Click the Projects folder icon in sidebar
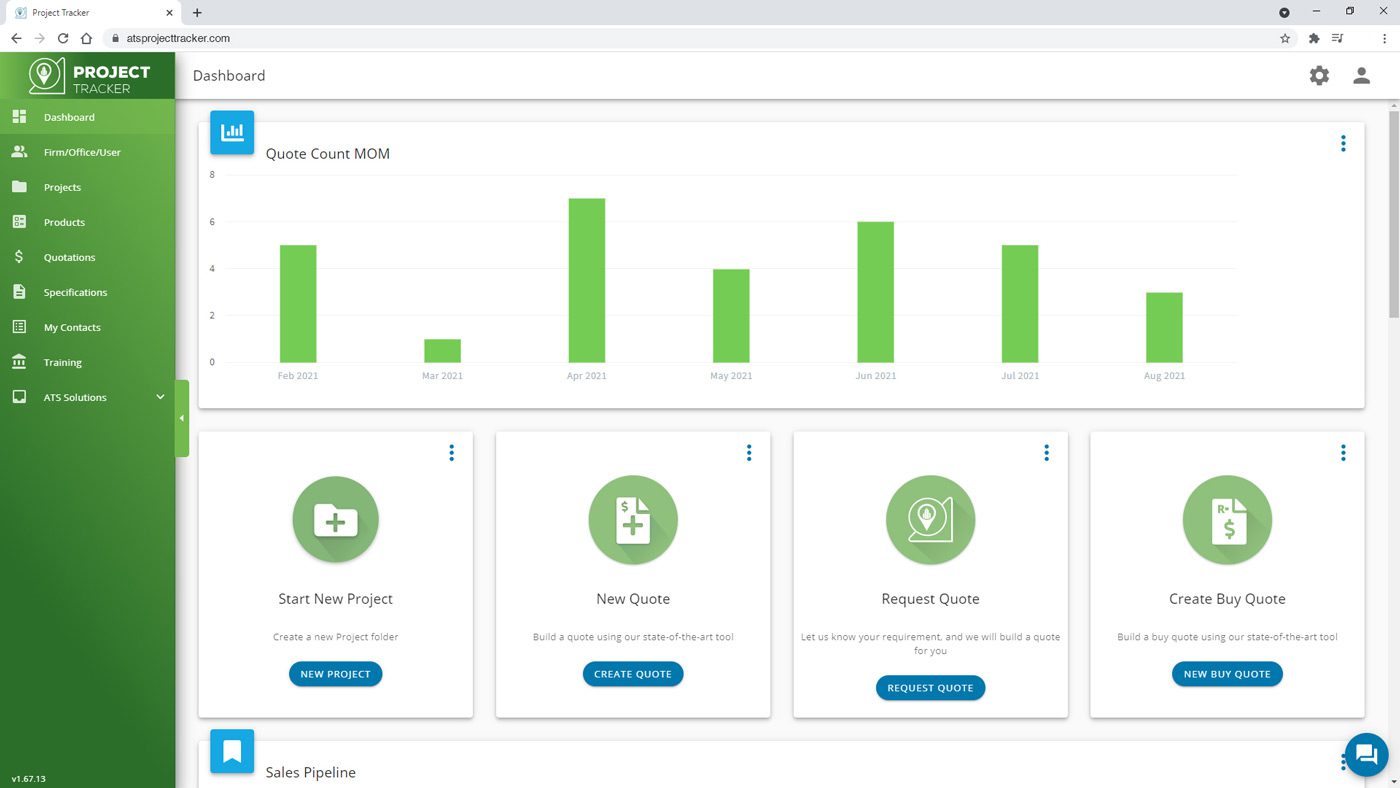1400x788 pixels. click(19, 187)
